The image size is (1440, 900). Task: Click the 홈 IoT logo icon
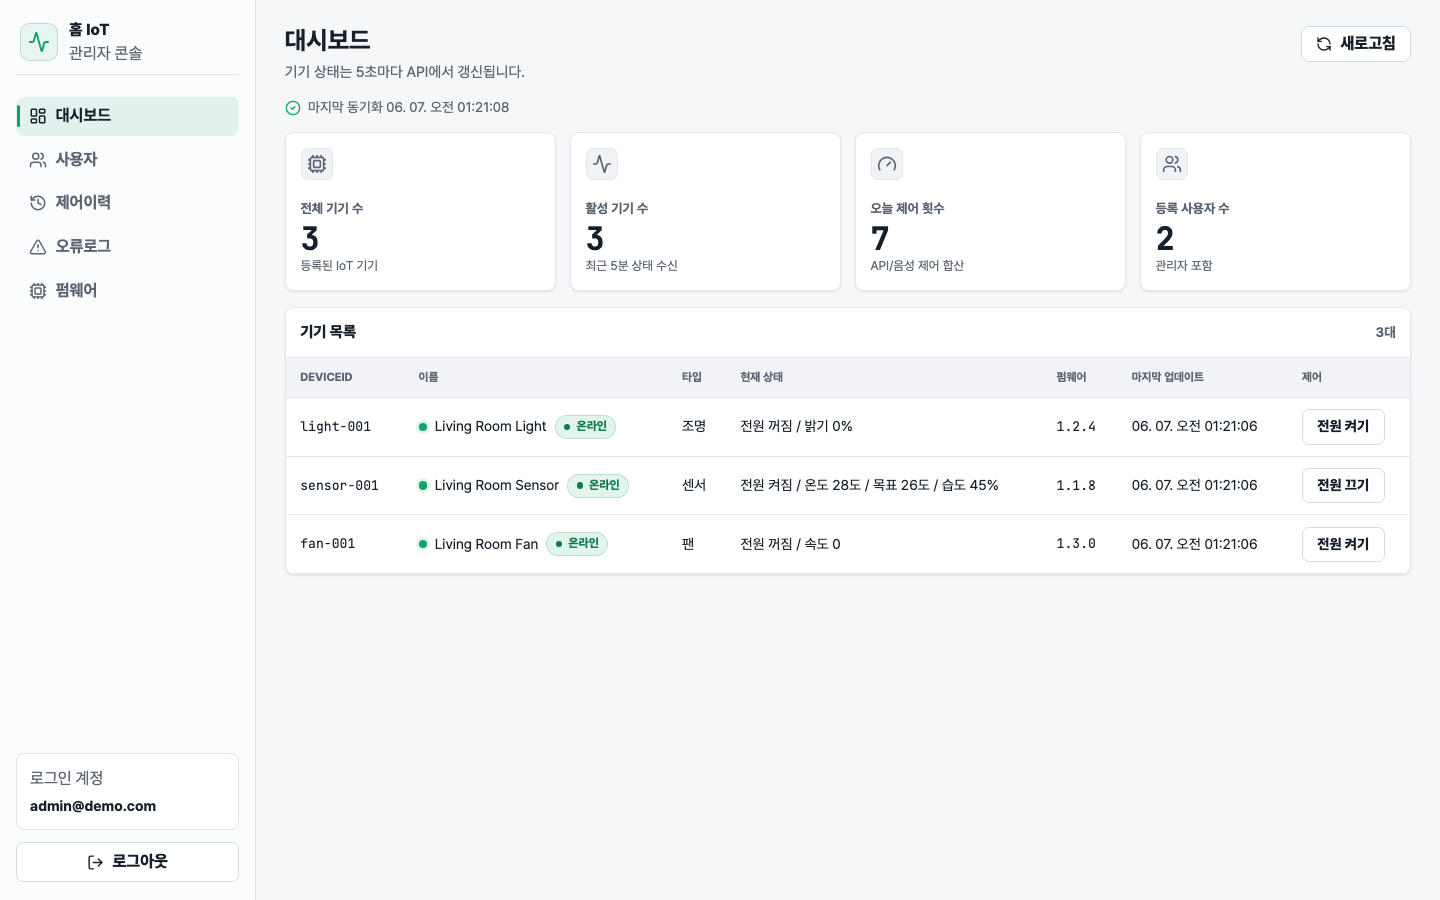click(39, 42)
